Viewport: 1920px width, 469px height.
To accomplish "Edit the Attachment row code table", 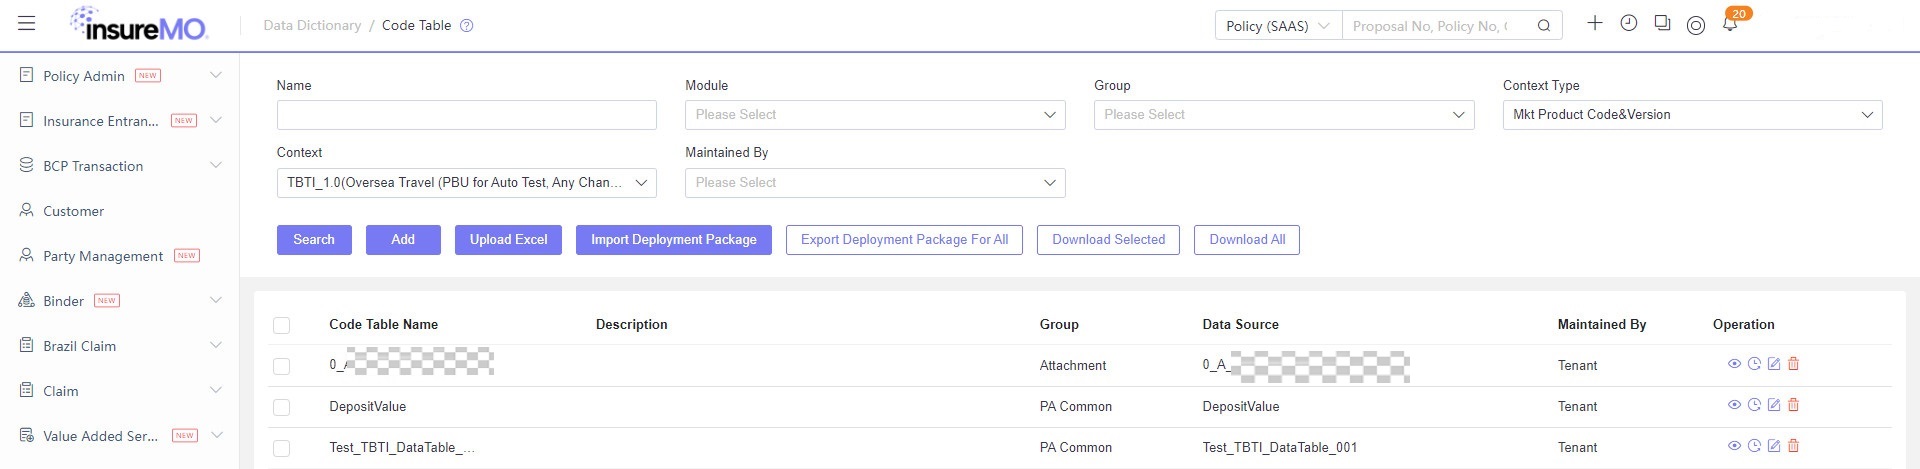I will pos(1774,364).
